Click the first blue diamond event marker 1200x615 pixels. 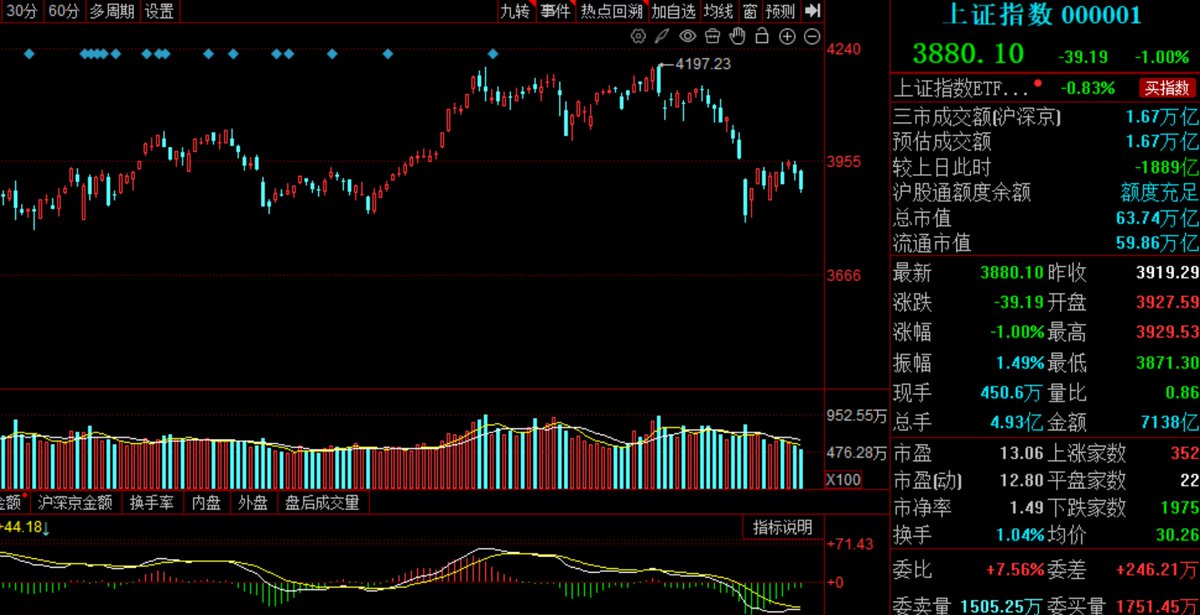[28, 53]
